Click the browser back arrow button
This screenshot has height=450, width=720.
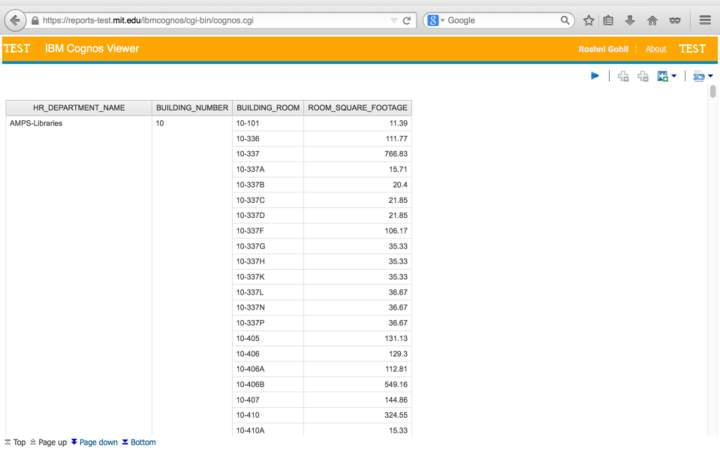point(15,20)
